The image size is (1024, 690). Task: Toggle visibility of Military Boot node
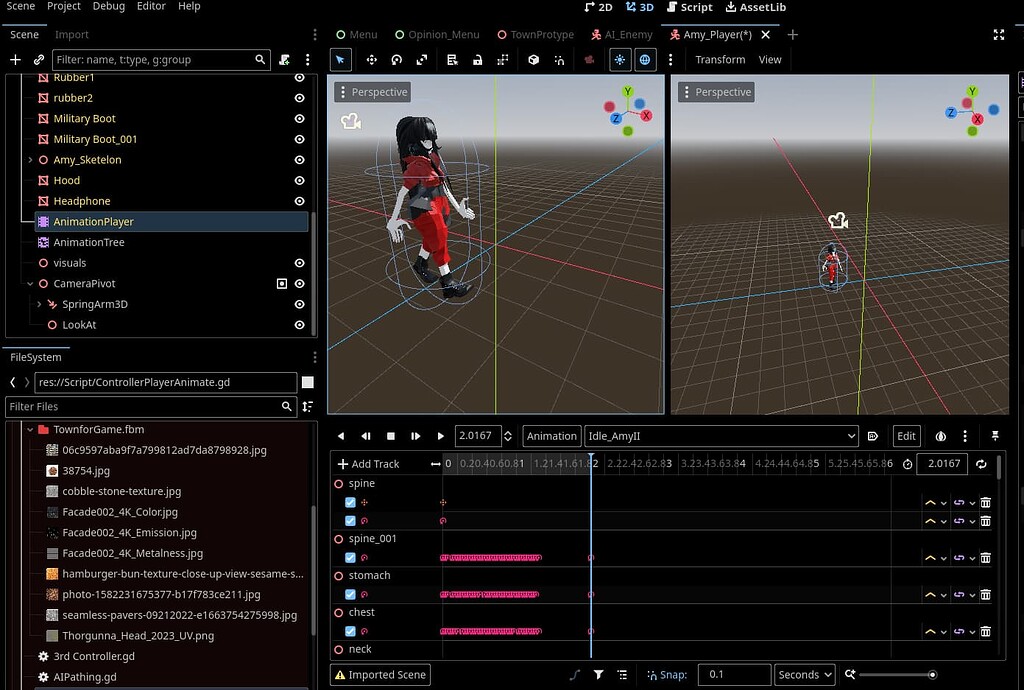[x=299, y=119]
